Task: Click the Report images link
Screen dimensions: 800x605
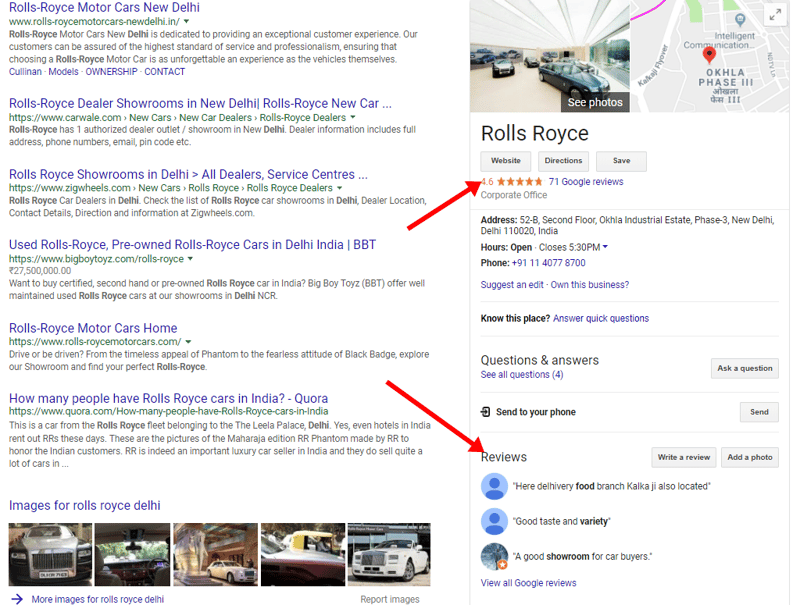Action: 390,599
